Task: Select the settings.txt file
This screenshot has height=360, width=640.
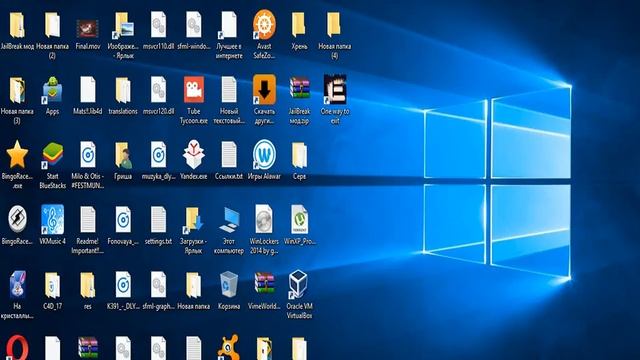Action: pyautogui.click(x=158, y=220)
